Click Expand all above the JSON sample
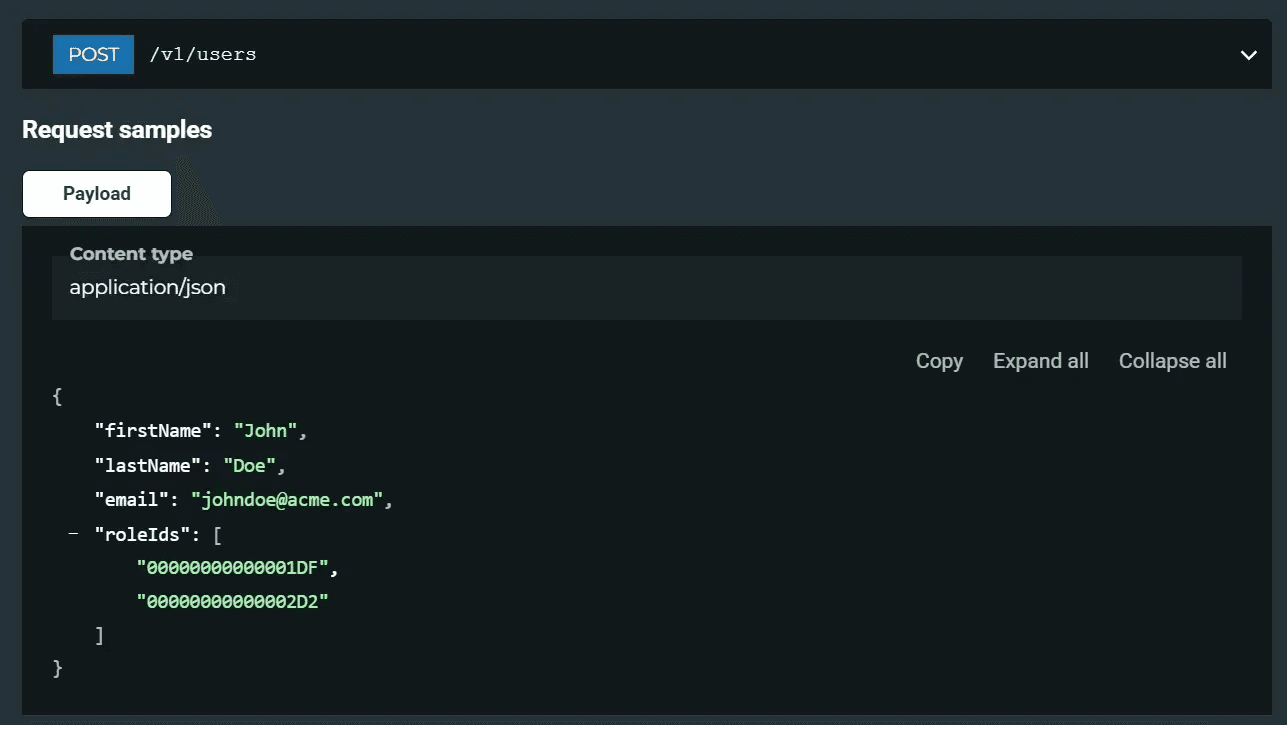This screenshot has height=731, width=1287. pos(1040,361)
